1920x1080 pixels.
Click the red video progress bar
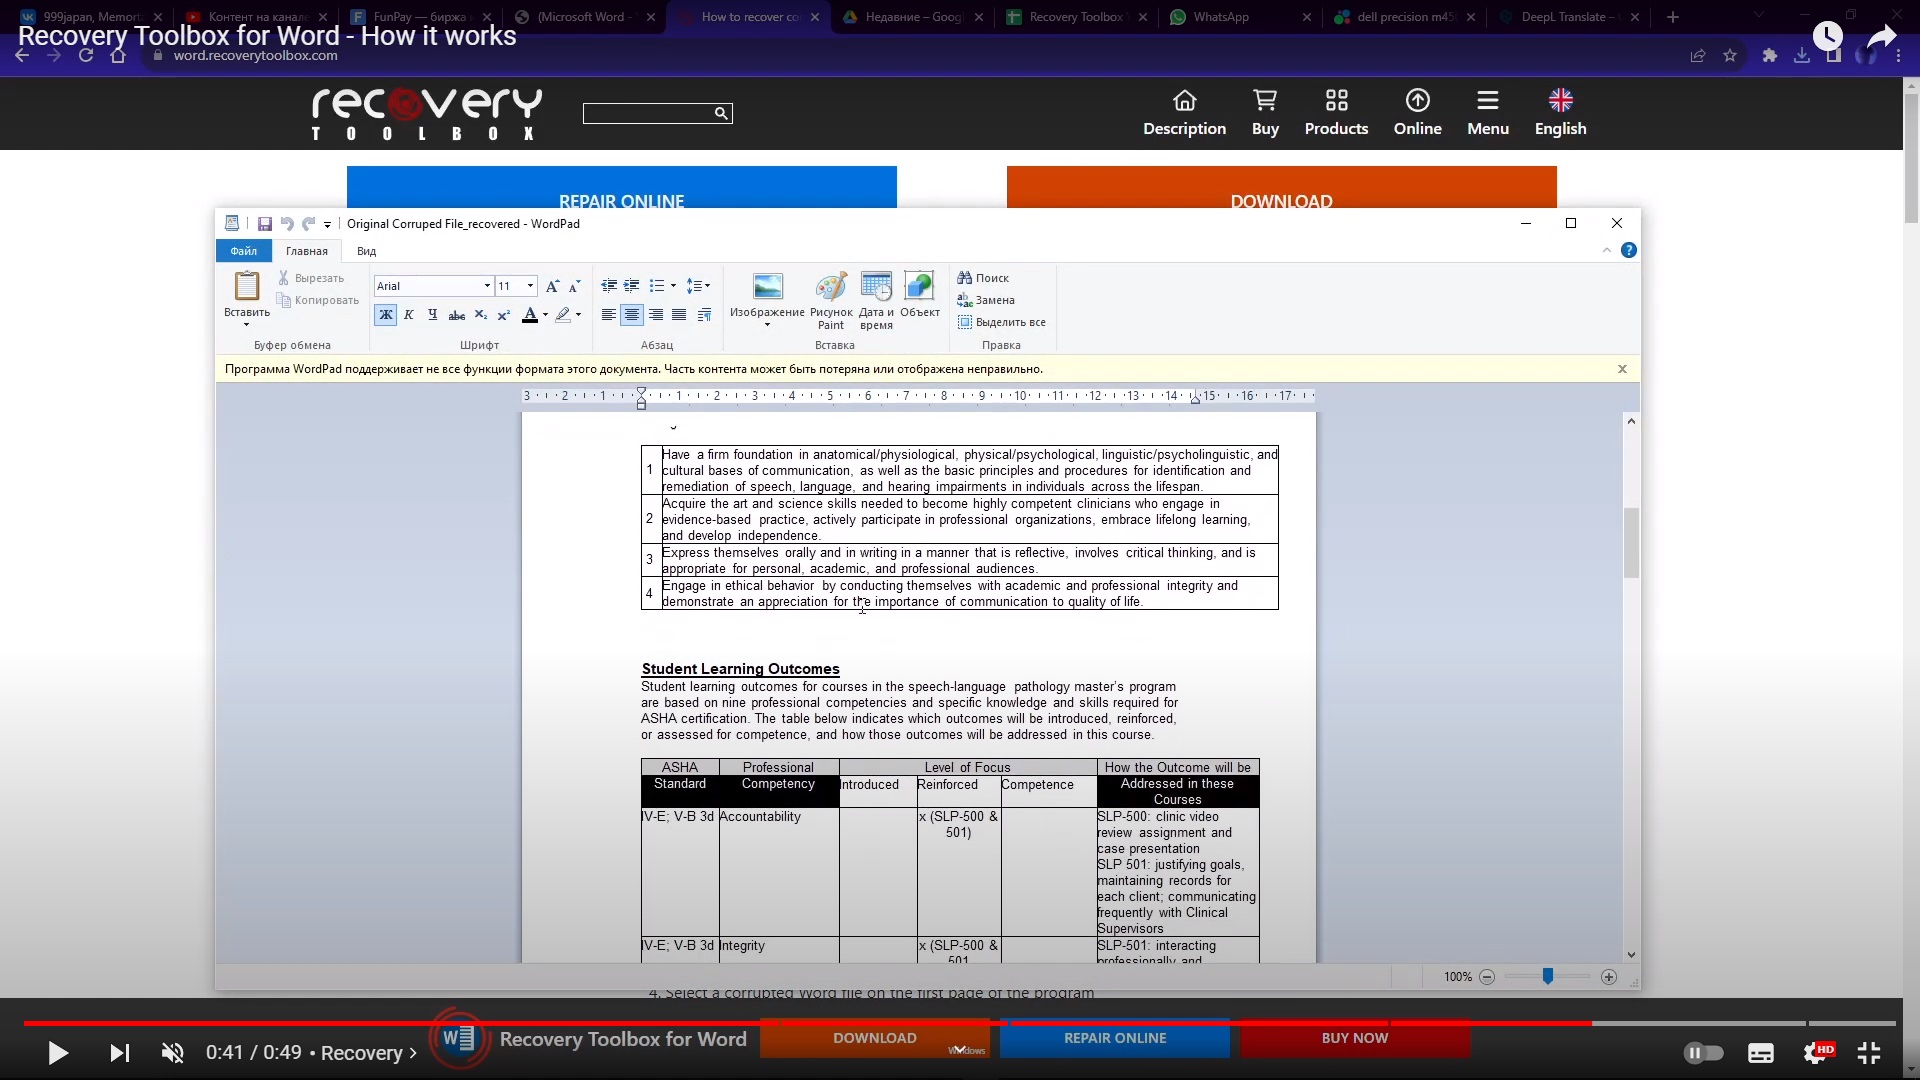(808, 1023)
